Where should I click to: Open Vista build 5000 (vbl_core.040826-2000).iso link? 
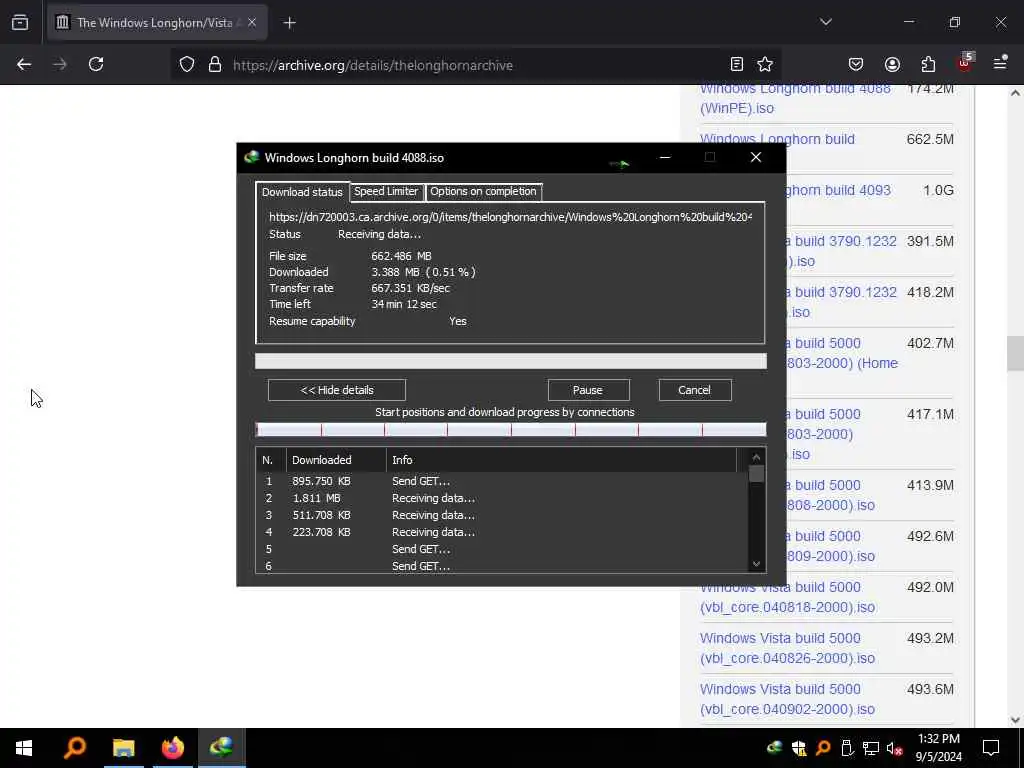787,648
